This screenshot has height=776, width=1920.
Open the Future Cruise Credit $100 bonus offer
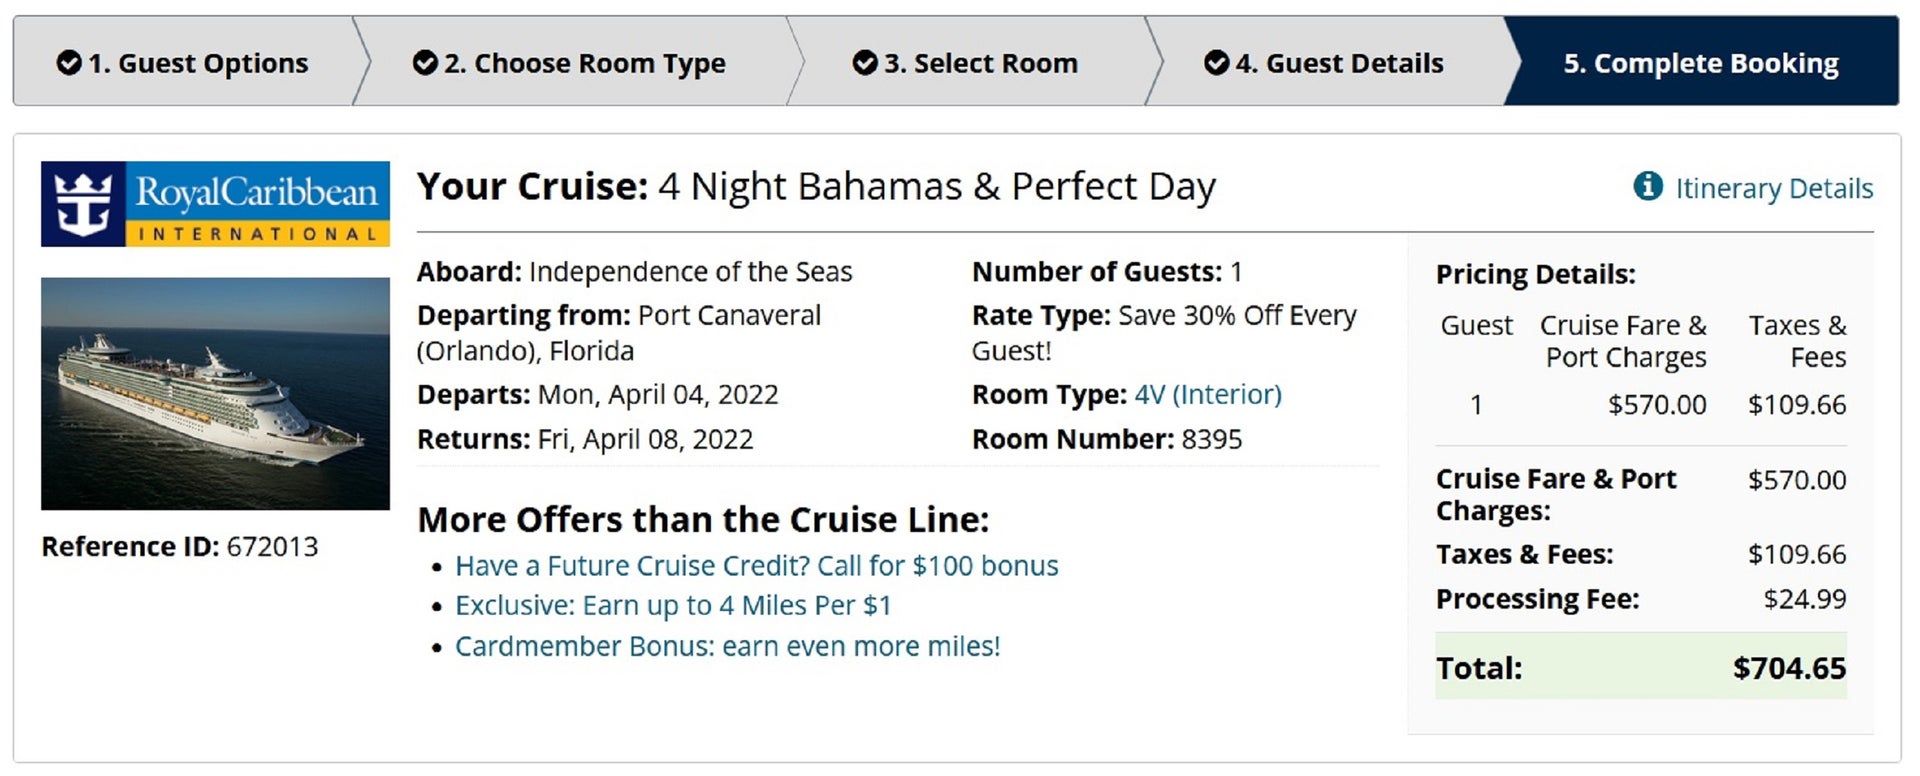coord(756,566)
